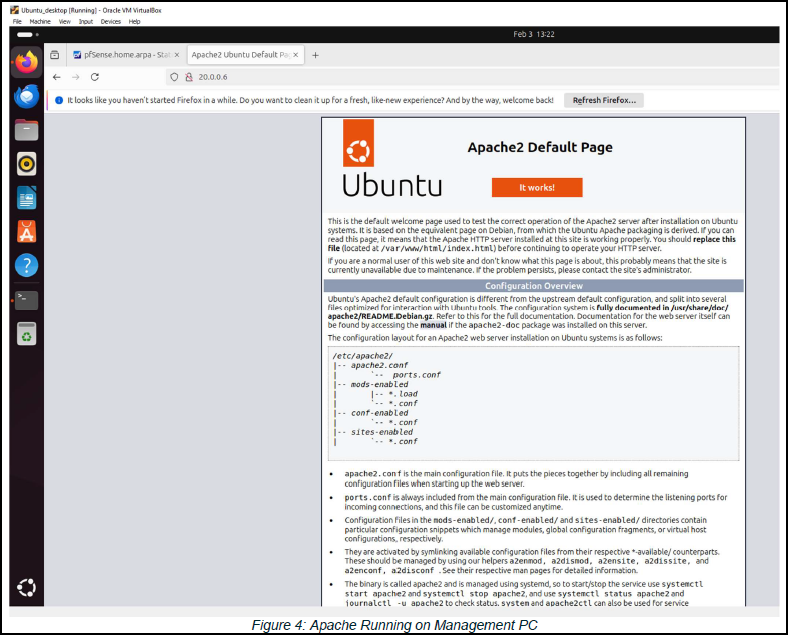Open Firefox View recent browsing icon
Image resolution: width=788 pixels, height=635 pixels.
[55, 55]
